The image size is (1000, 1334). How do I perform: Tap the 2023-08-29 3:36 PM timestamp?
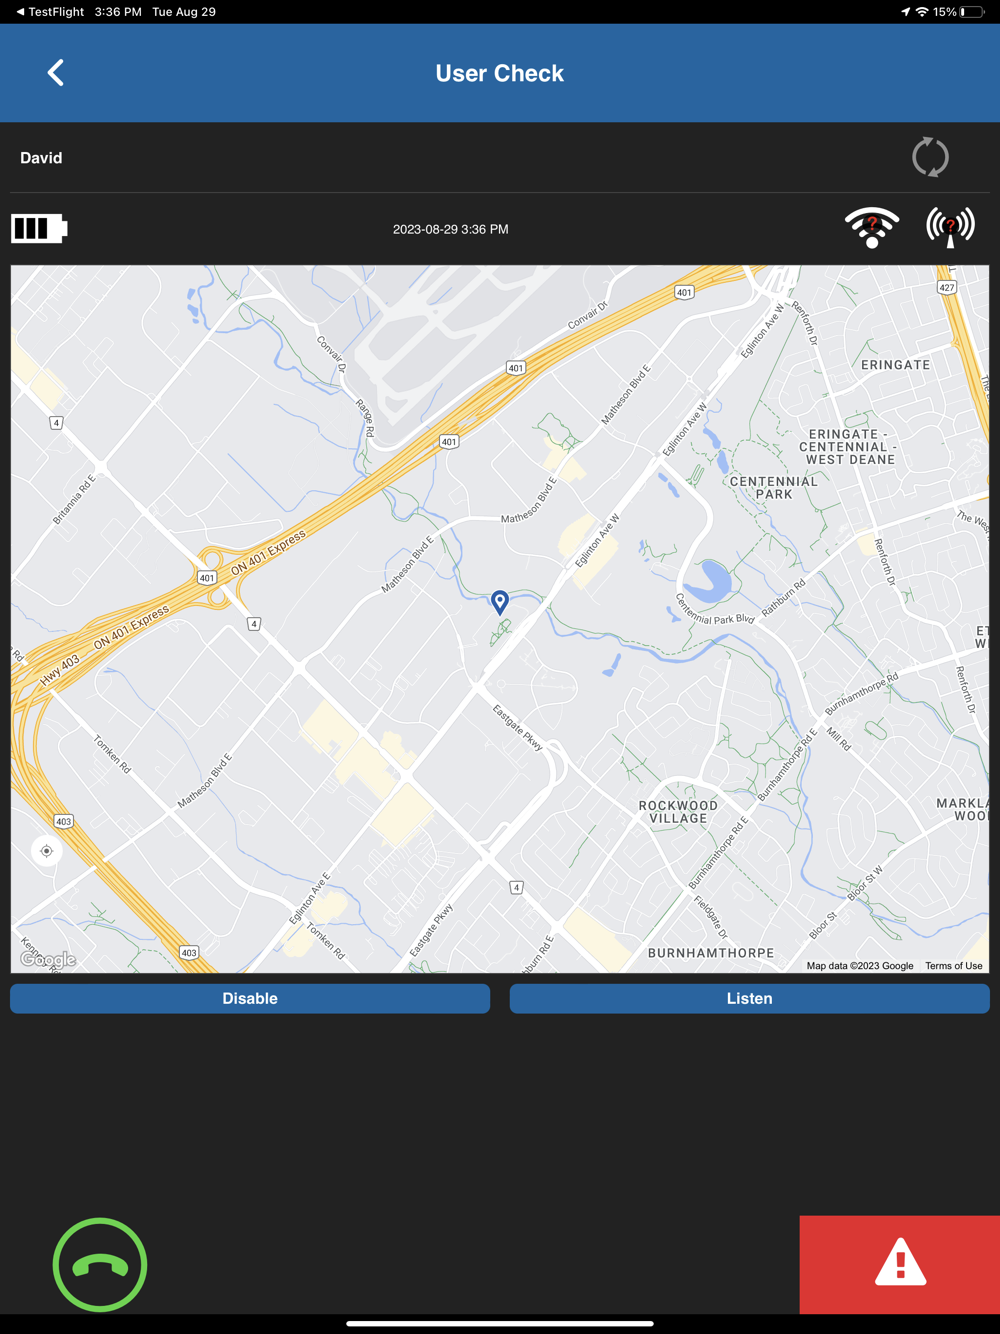[450, 229]
